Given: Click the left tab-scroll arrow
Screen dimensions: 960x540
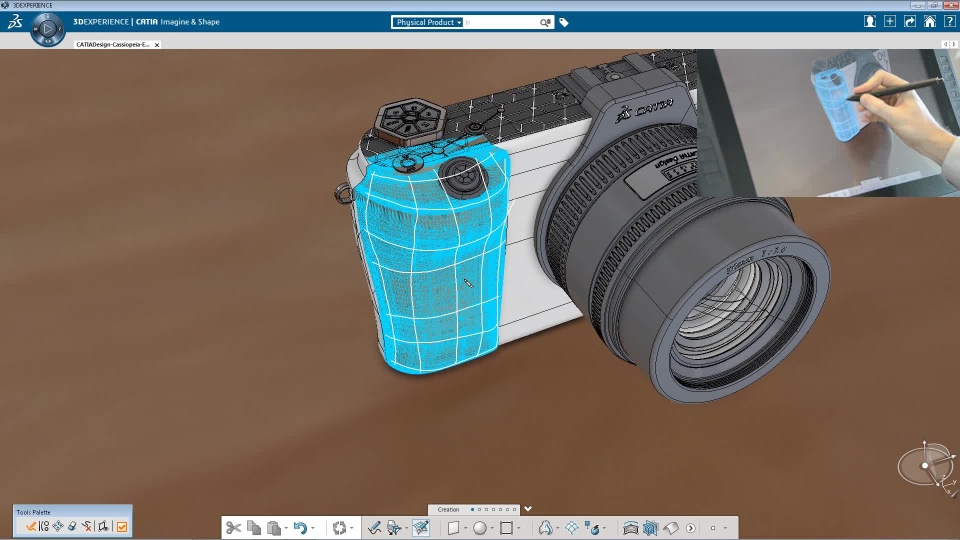Looking at the screenshot, I should (945, 44).
